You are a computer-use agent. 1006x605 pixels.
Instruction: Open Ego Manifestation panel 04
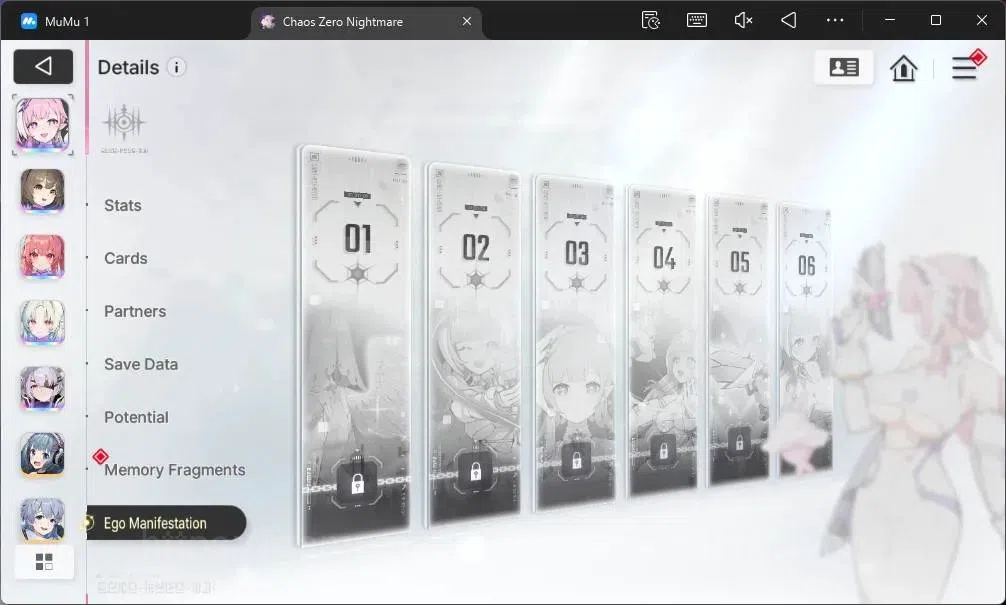(663, 341)
